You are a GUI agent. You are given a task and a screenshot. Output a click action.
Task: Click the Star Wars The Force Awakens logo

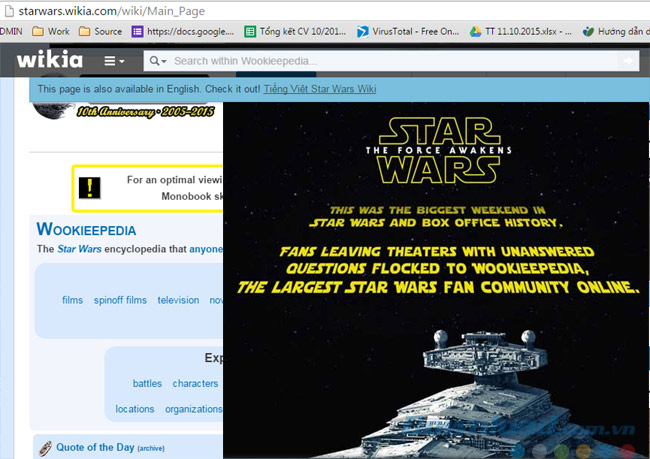438,150
